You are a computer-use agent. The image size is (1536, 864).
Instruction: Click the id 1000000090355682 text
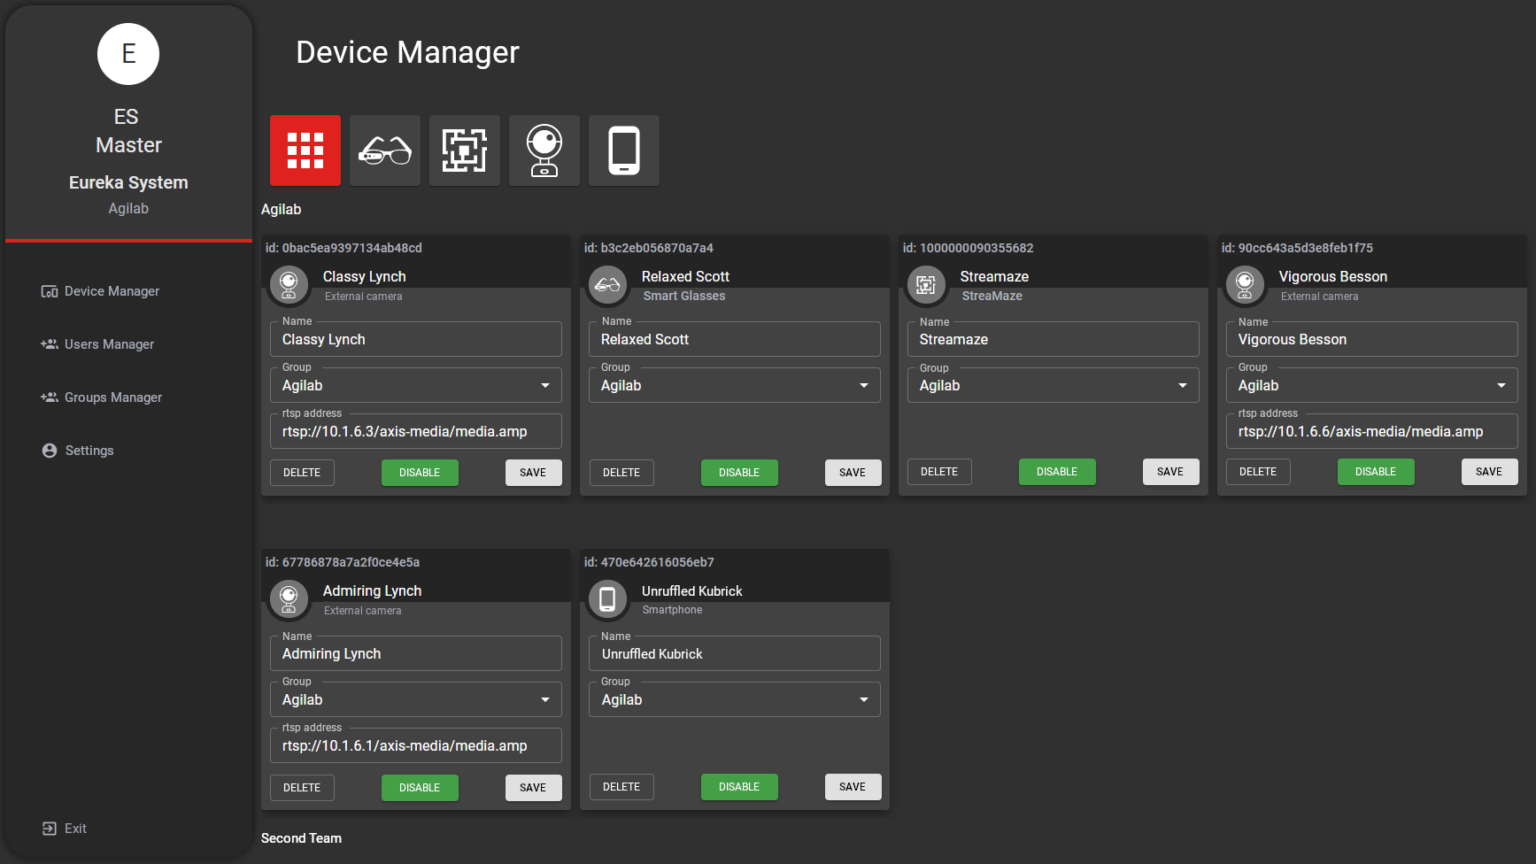tap(968, 248)
